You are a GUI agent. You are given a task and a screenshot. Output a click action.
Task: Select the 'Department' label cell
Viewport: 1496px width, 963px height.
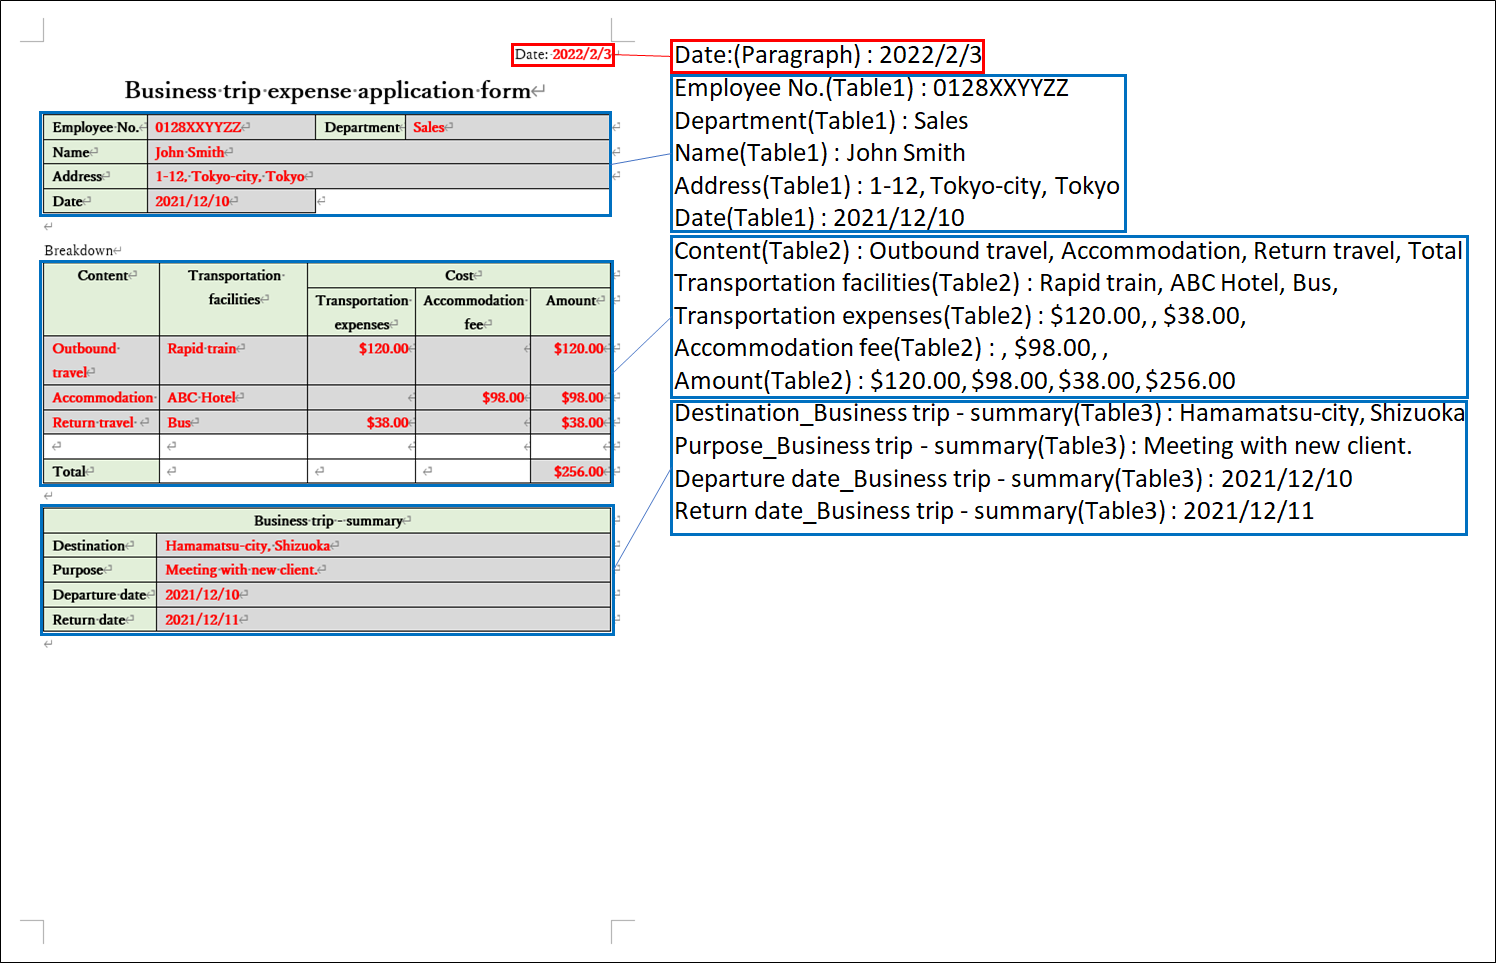click(360, 127)
